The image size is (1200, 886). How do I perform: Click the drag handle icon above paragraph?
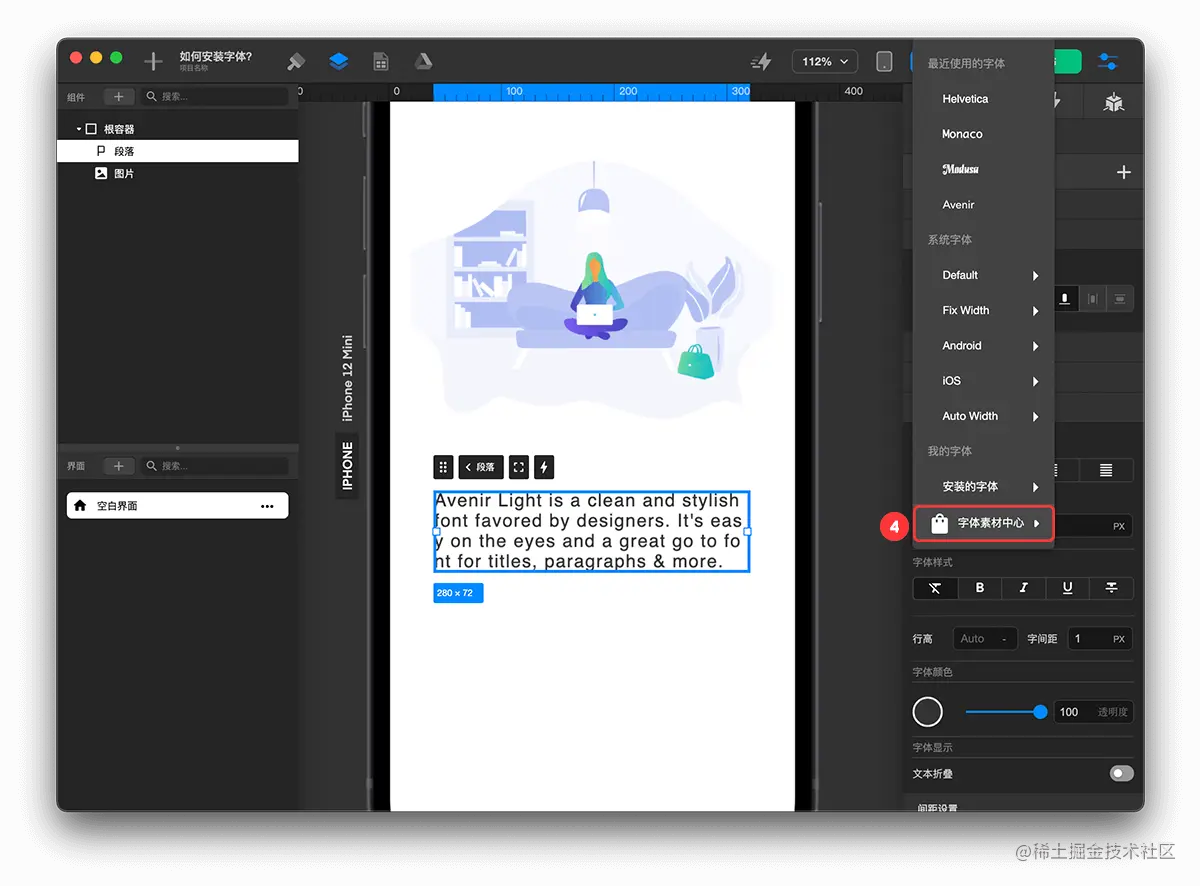pos(444,467)
